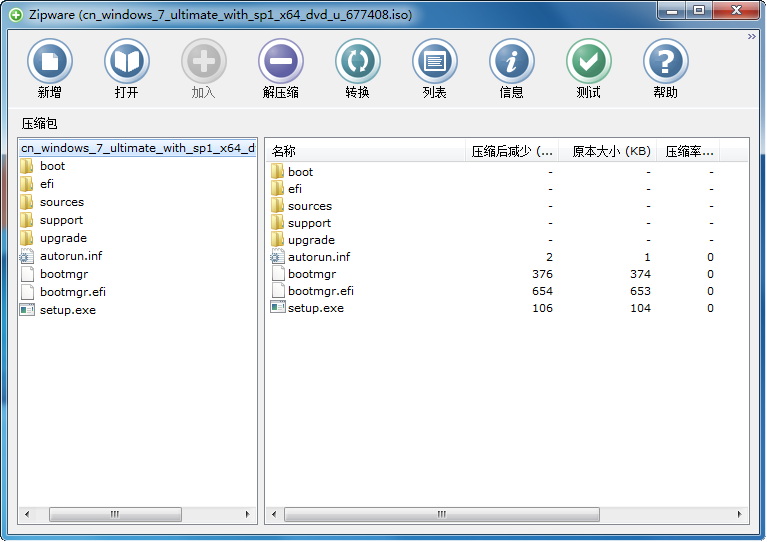Click left pane horizontal scrollbar thumb

point(115,514)
